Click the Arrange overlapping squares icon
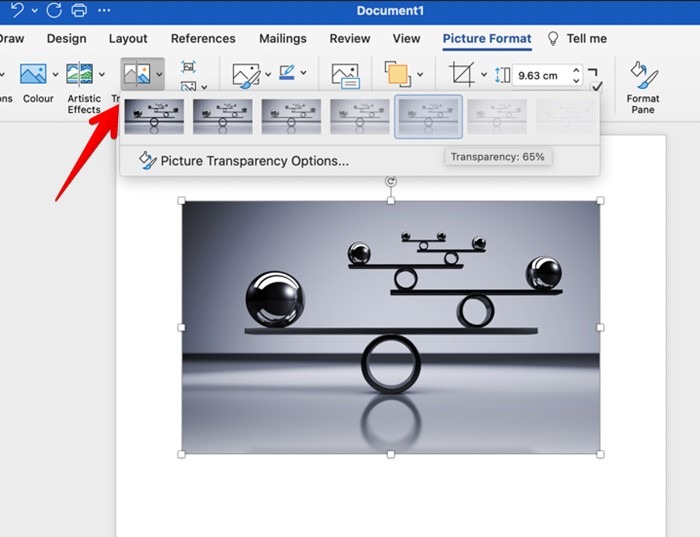 (397, 74)
